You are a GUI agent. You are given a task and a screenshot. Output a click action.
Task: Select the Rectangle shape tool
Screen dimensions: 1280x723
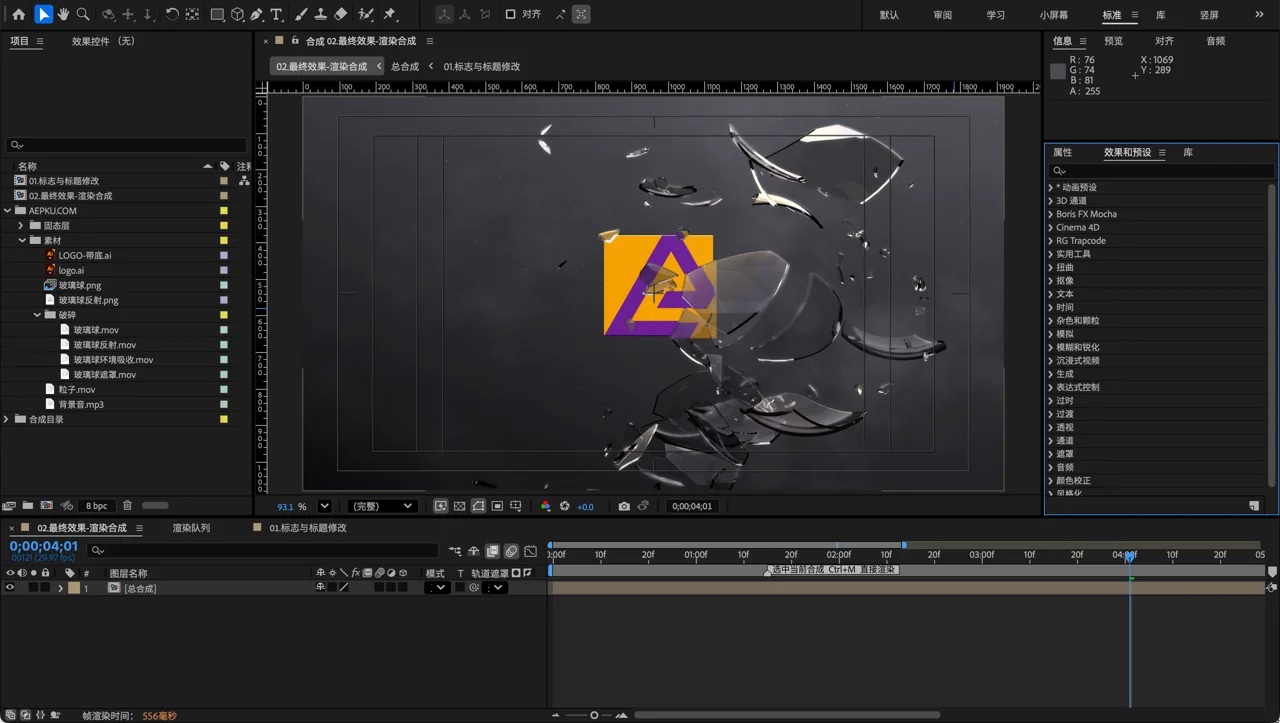click(x=217, y=14)
